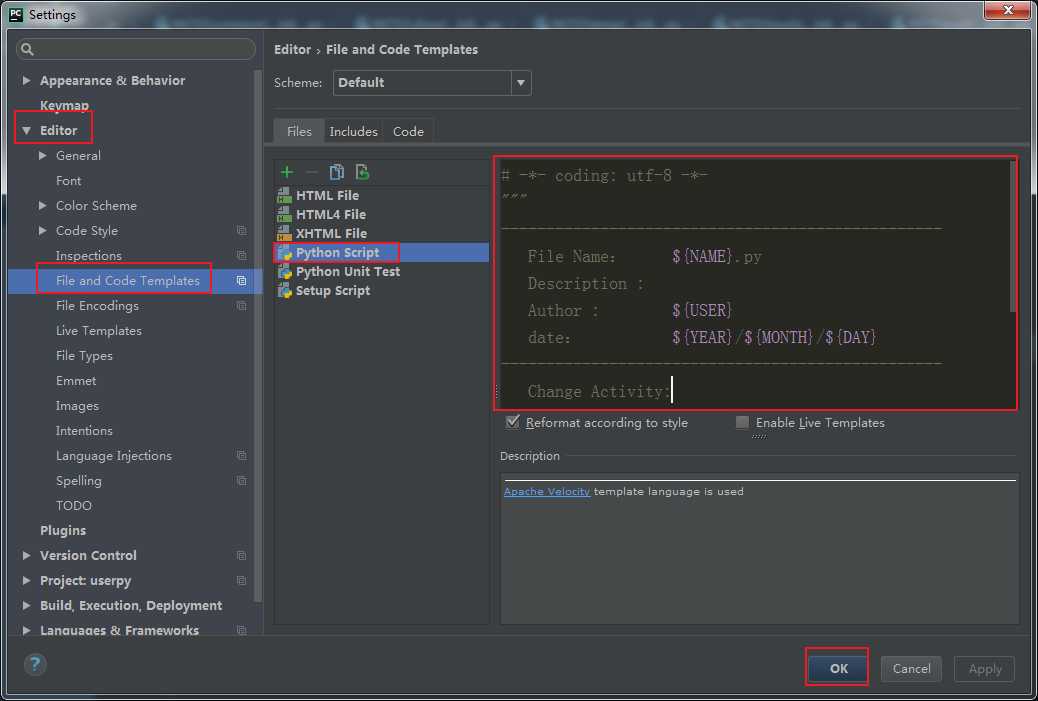Click project-level icon beside Inspections

tap(242, 256)
